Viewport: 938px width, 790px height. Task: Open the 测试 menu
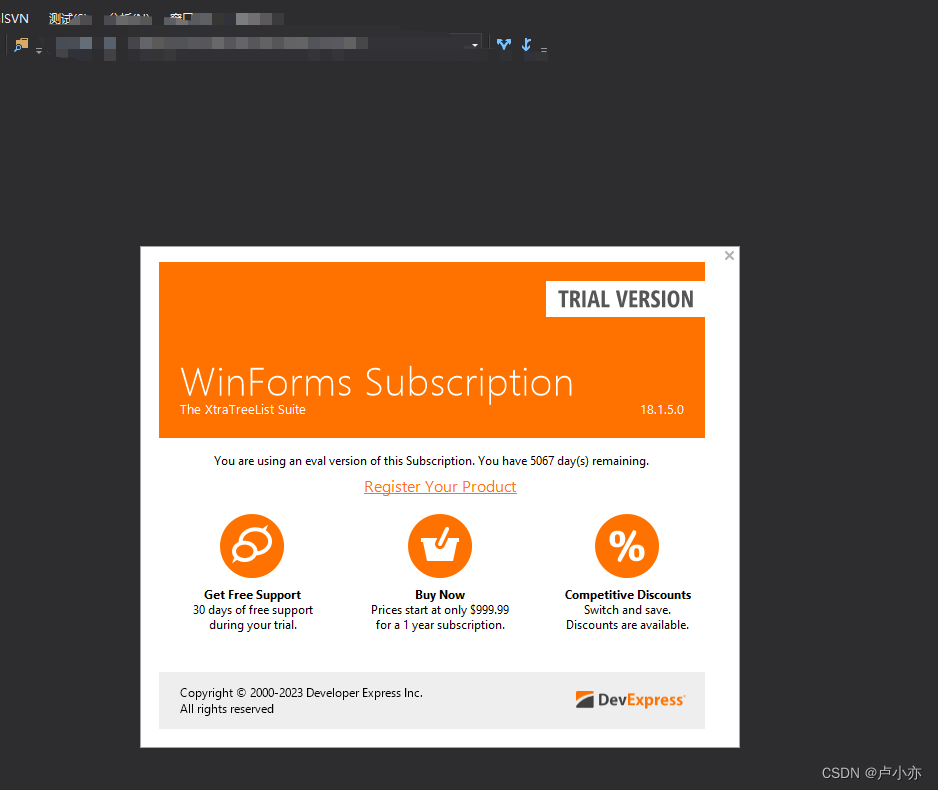click(70, 18)
